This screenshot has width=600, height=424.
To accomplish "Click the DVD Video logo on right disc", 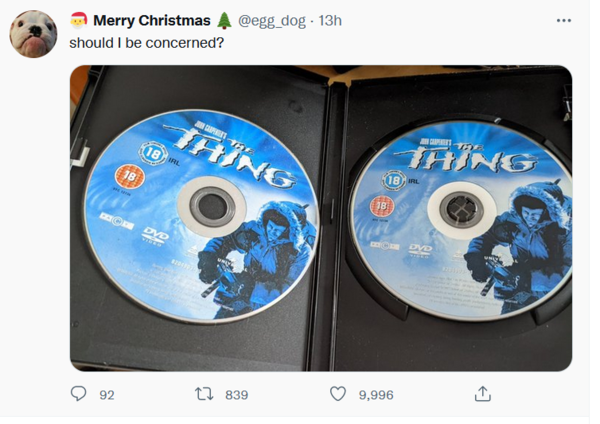I will 420,251.
